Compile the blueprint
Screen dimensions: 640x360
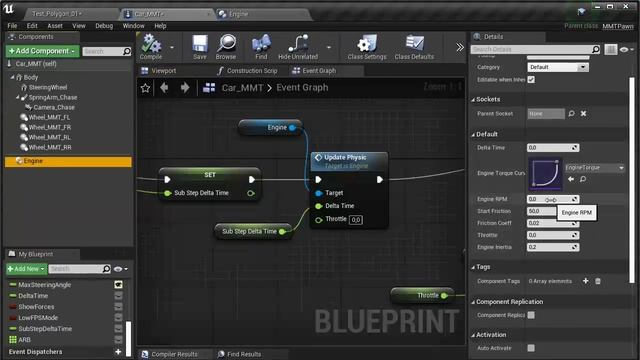pos(151,47)
